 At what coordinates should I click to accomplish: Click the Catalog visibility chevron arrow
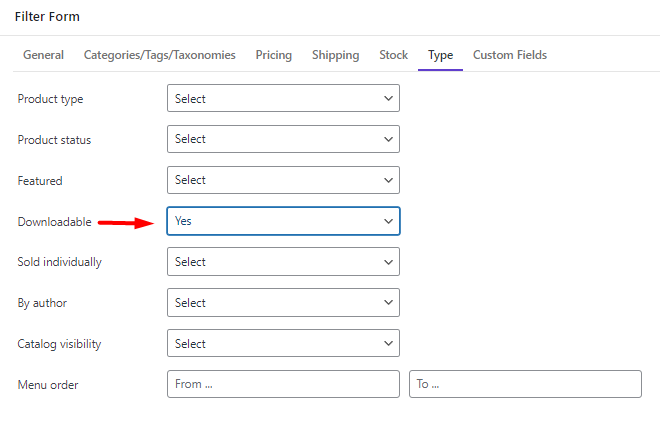click(388, 344)
